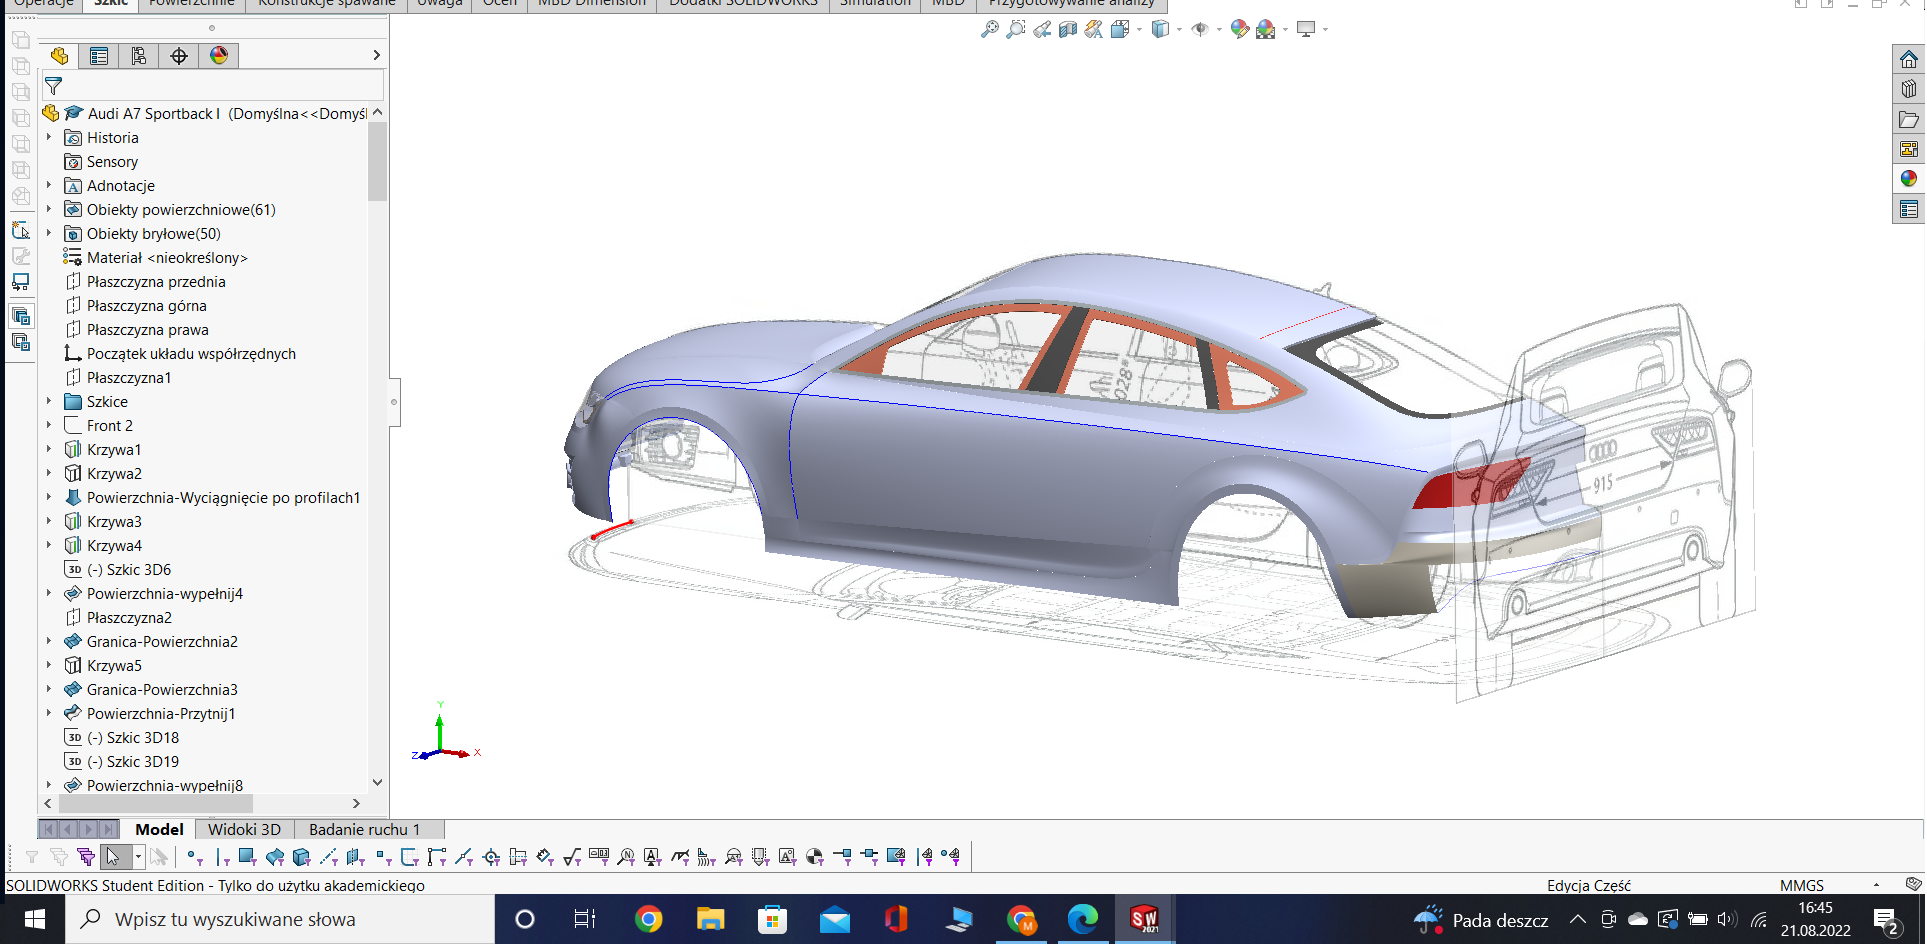The image size is (1927, 949).
Task: Activate the Section View tool
Action: click(x=1068, y=29)
